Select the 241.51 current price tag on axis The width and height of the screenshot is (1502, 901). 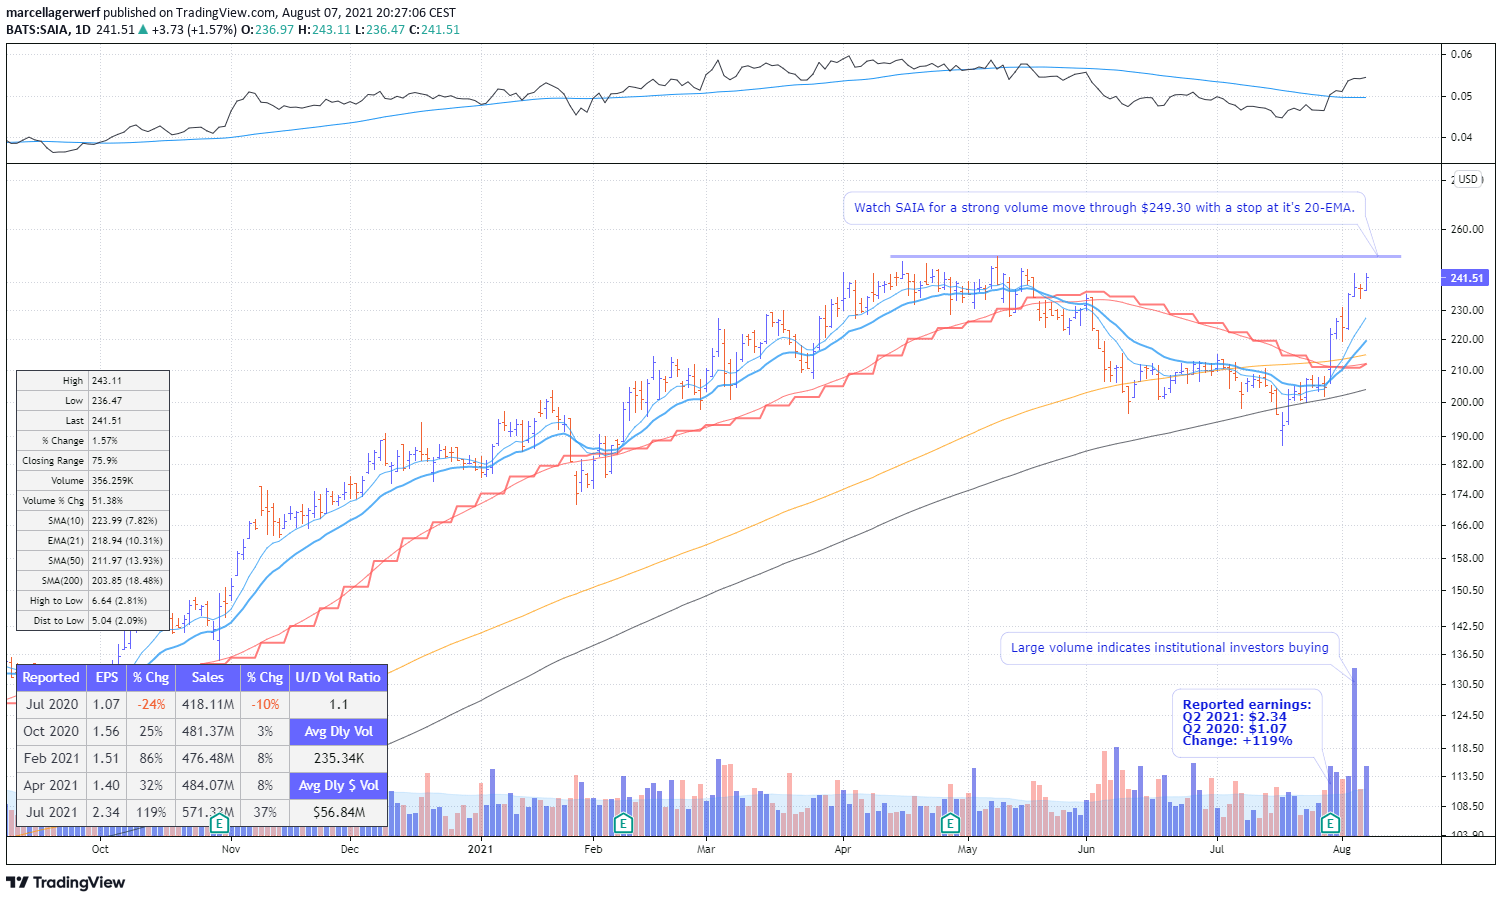click(x=1466, y=278)
